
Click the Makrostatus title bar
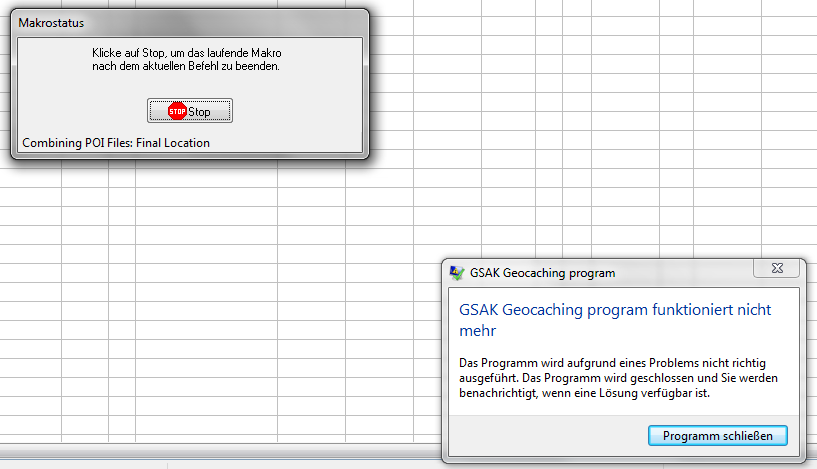[190, 23]
